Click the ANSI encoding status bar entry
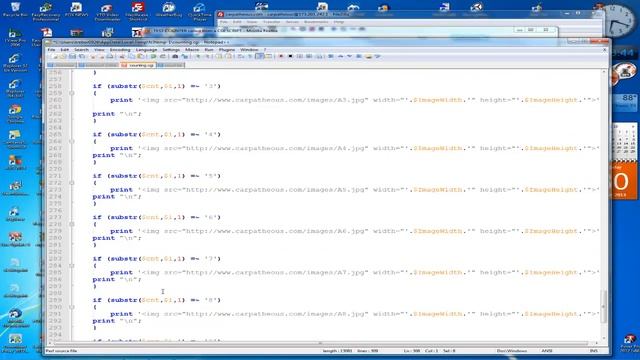The height and width of the screenshot is (360, 640). tap(547, 351)
